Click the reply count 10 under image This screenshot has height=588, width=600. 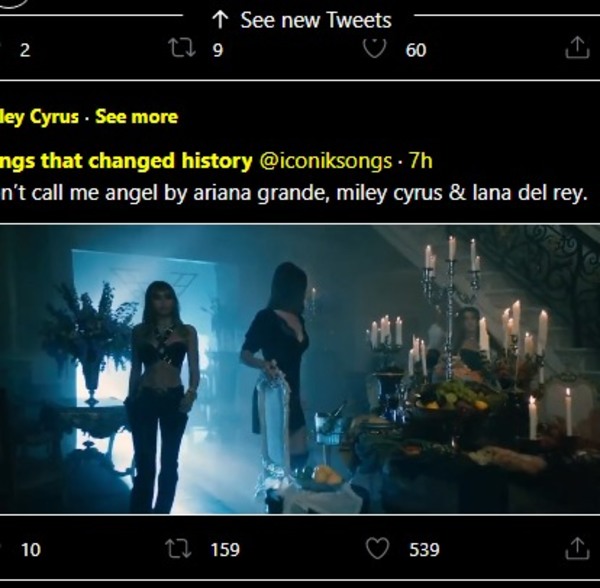click(x=30, y=549)
